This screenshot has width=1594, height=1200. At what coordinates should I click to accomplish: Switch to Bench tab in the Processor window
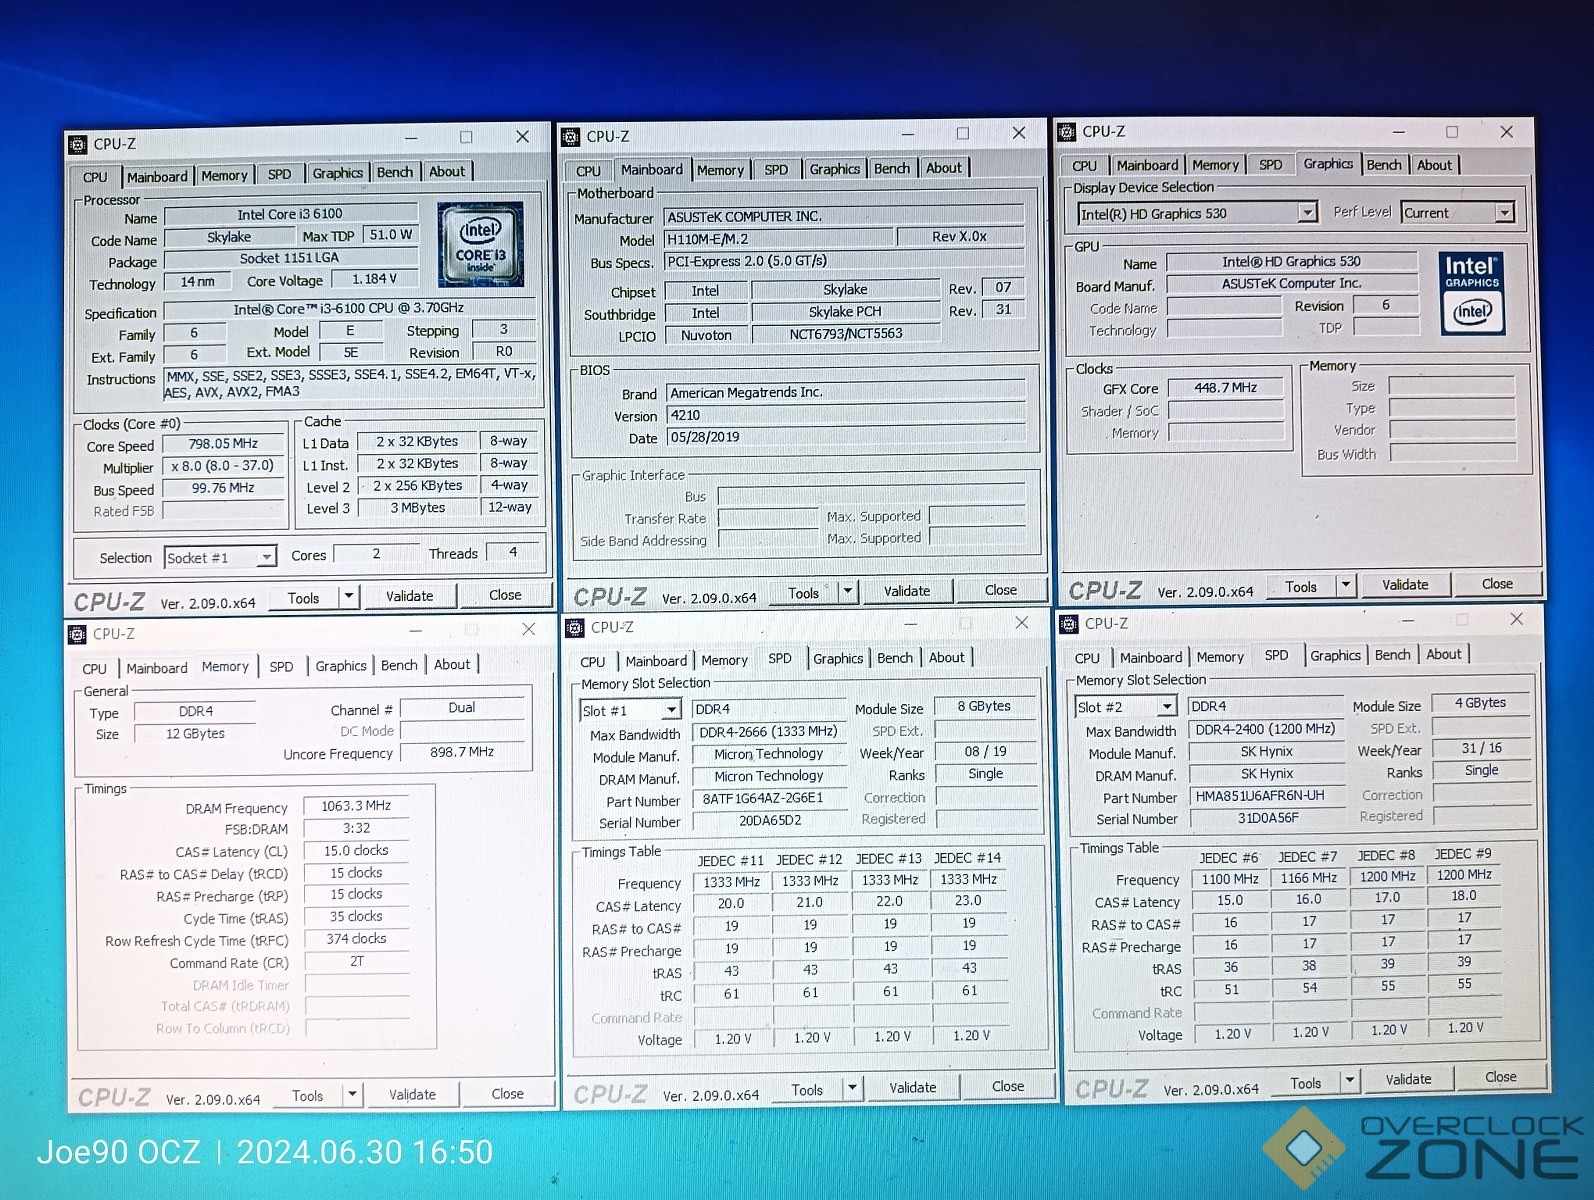pyautogui.click(x=395, y=173)
